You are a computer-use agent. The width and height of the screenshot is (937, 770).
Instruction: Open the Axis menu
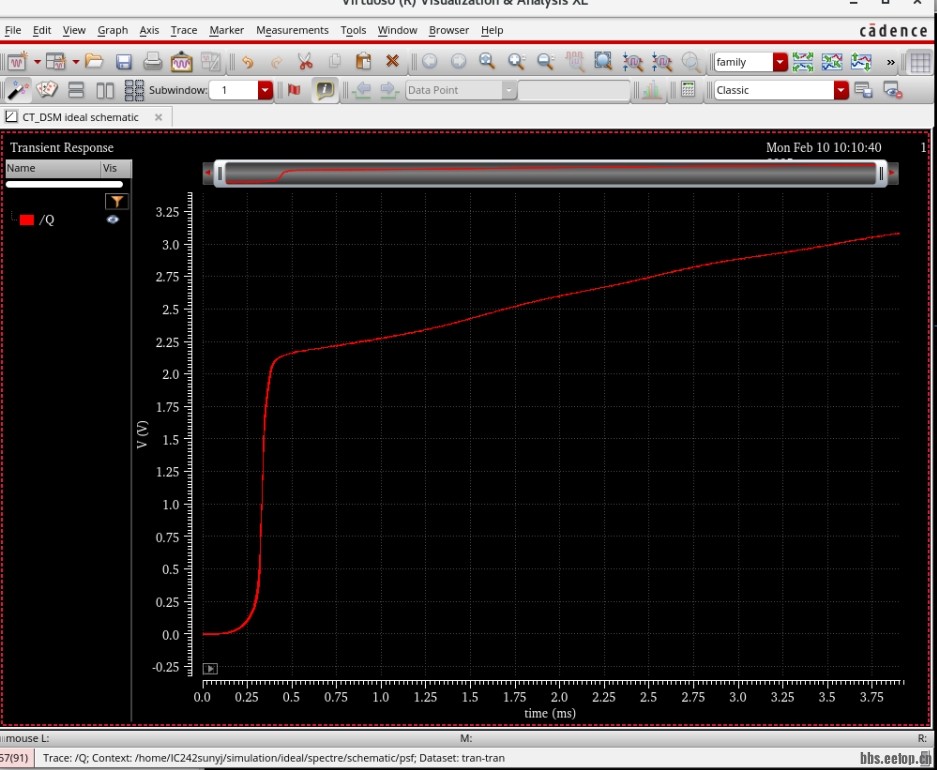point(149,30)
